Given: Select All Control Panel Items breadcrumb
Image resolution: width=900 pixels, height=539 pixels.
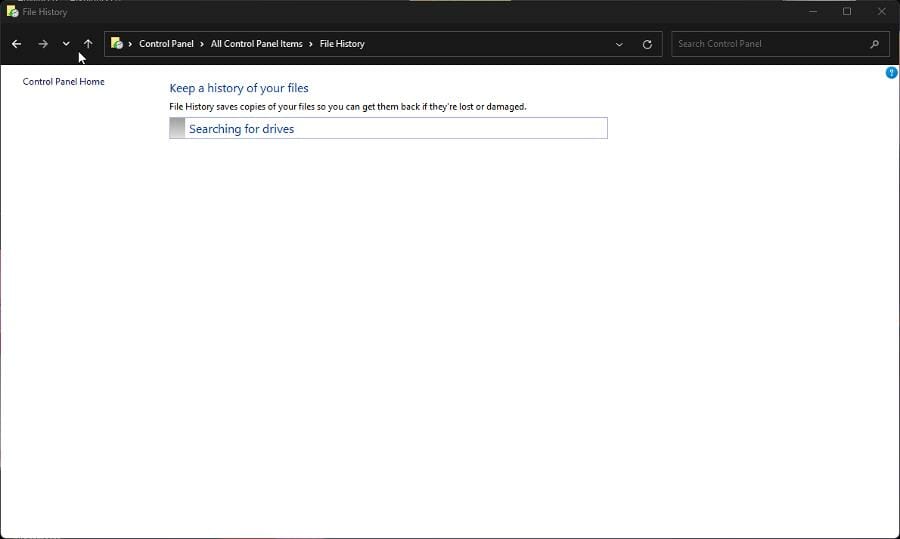Looking at the screenshot, I should [x=256, y=44].
